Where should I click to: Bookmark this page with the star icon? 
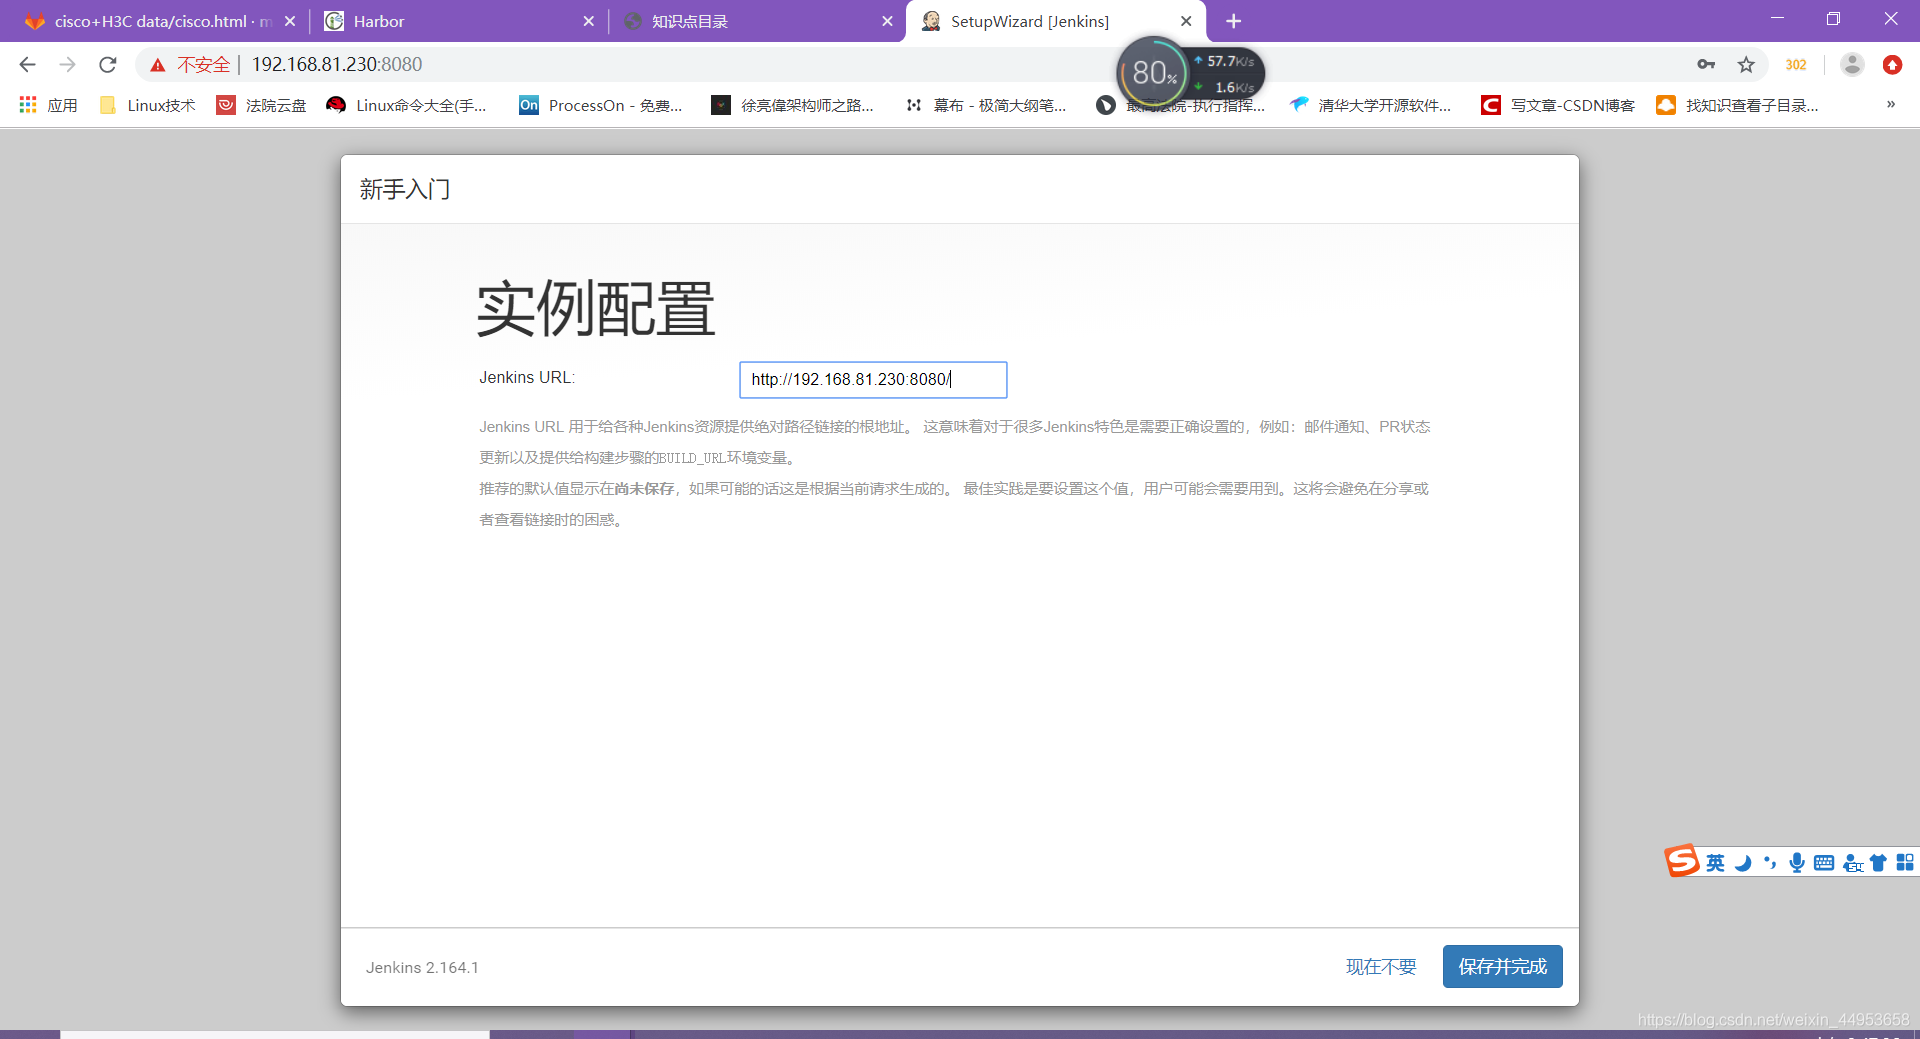click(1746, 65)
